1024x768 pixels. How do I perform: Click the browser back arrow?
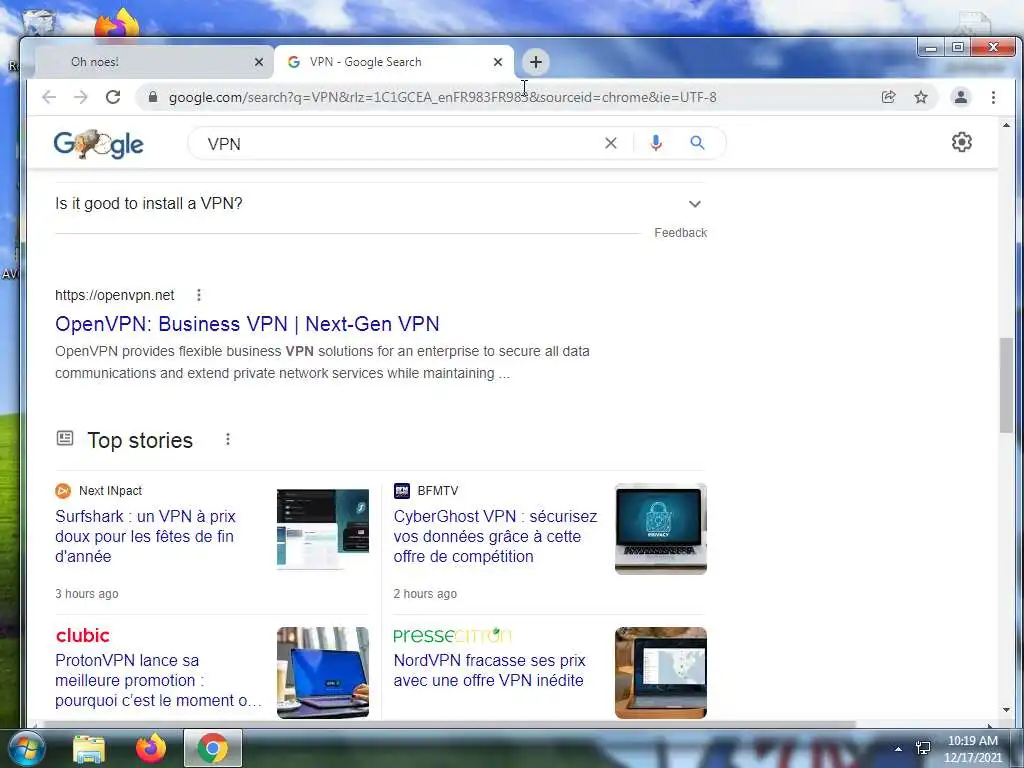click(x=49, y=97)
